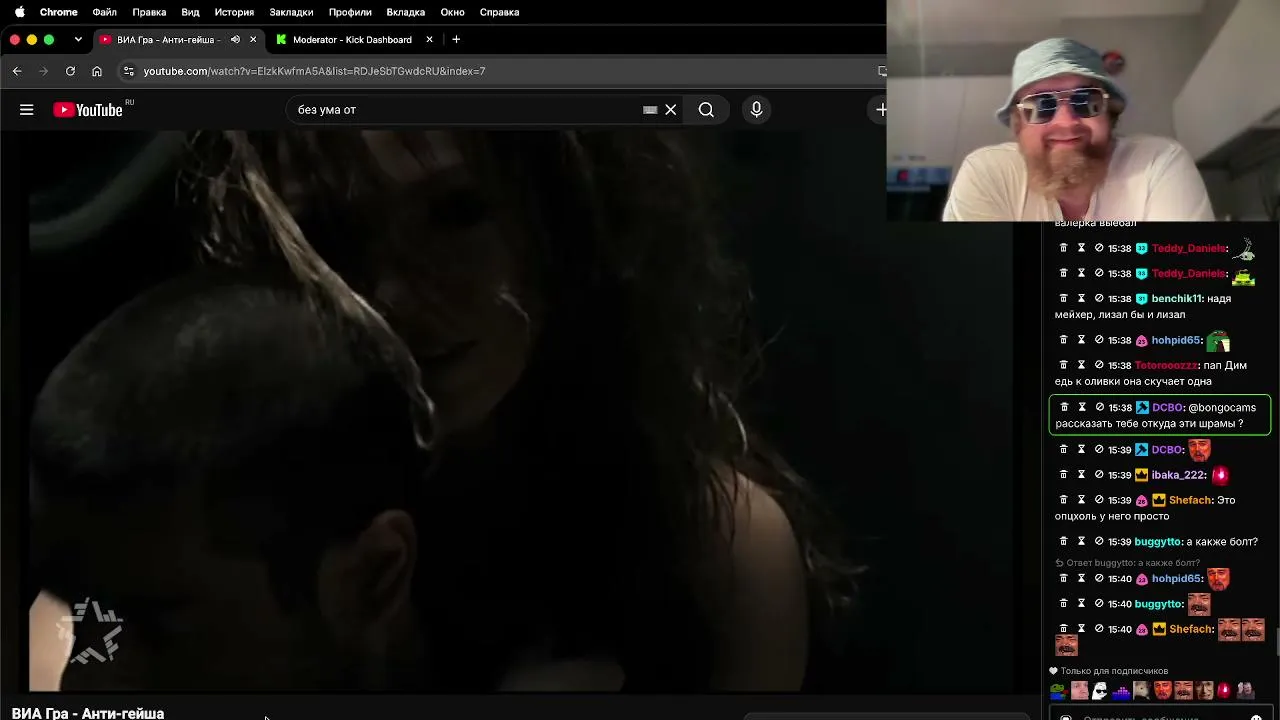Open the Chrome application menu
The width and height of the screenshot is (1280, 720).
59,12
